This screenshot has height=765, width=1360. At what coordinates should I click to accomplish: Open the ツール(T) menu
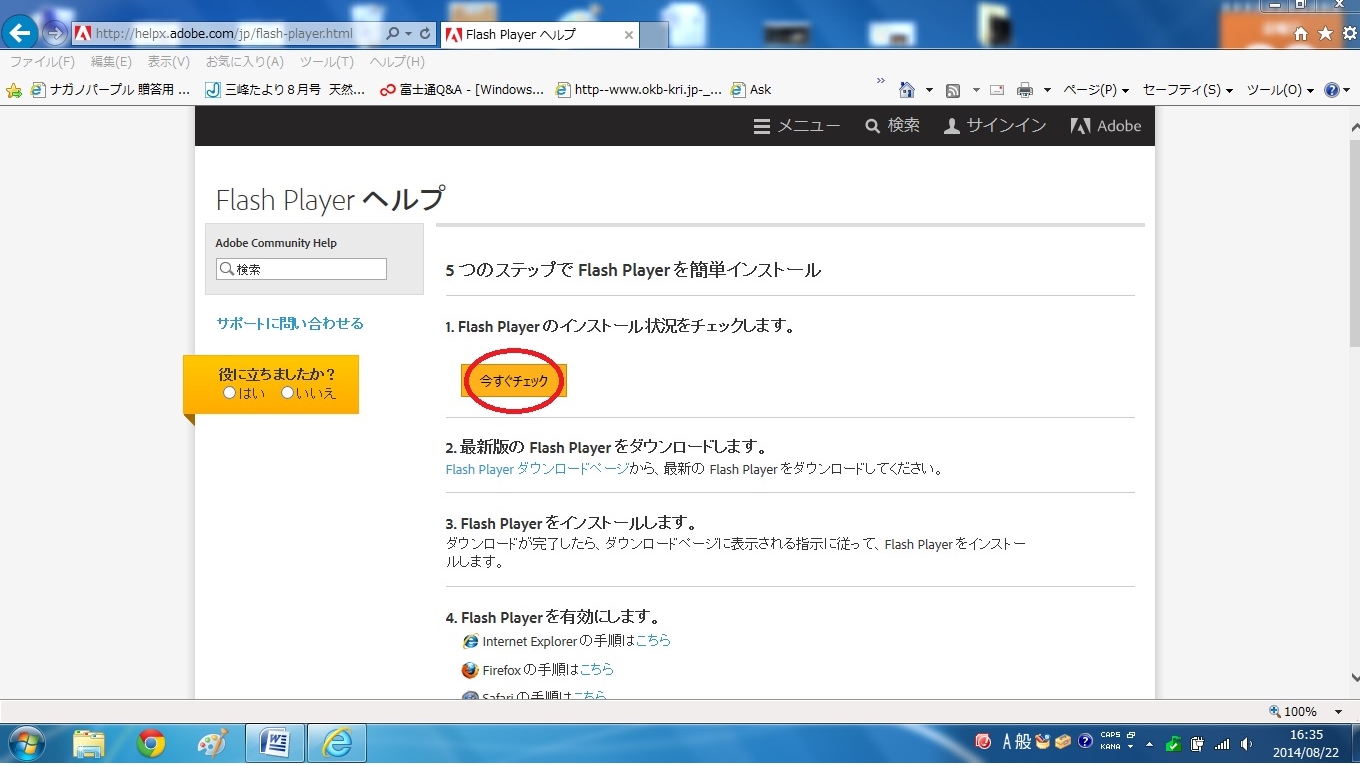(x=326, y=62)
